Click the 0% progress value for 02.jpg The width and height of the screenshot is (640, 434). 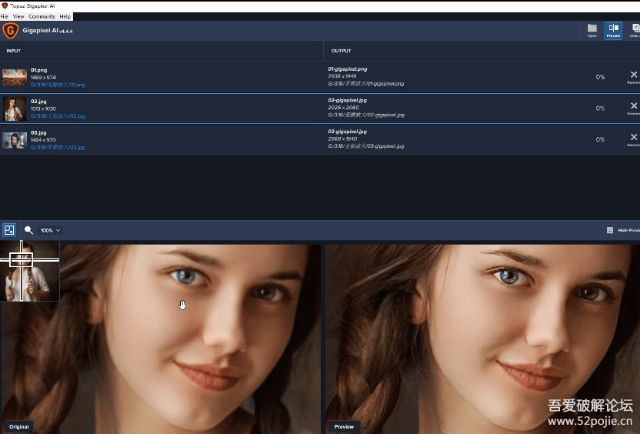(600, 109)
